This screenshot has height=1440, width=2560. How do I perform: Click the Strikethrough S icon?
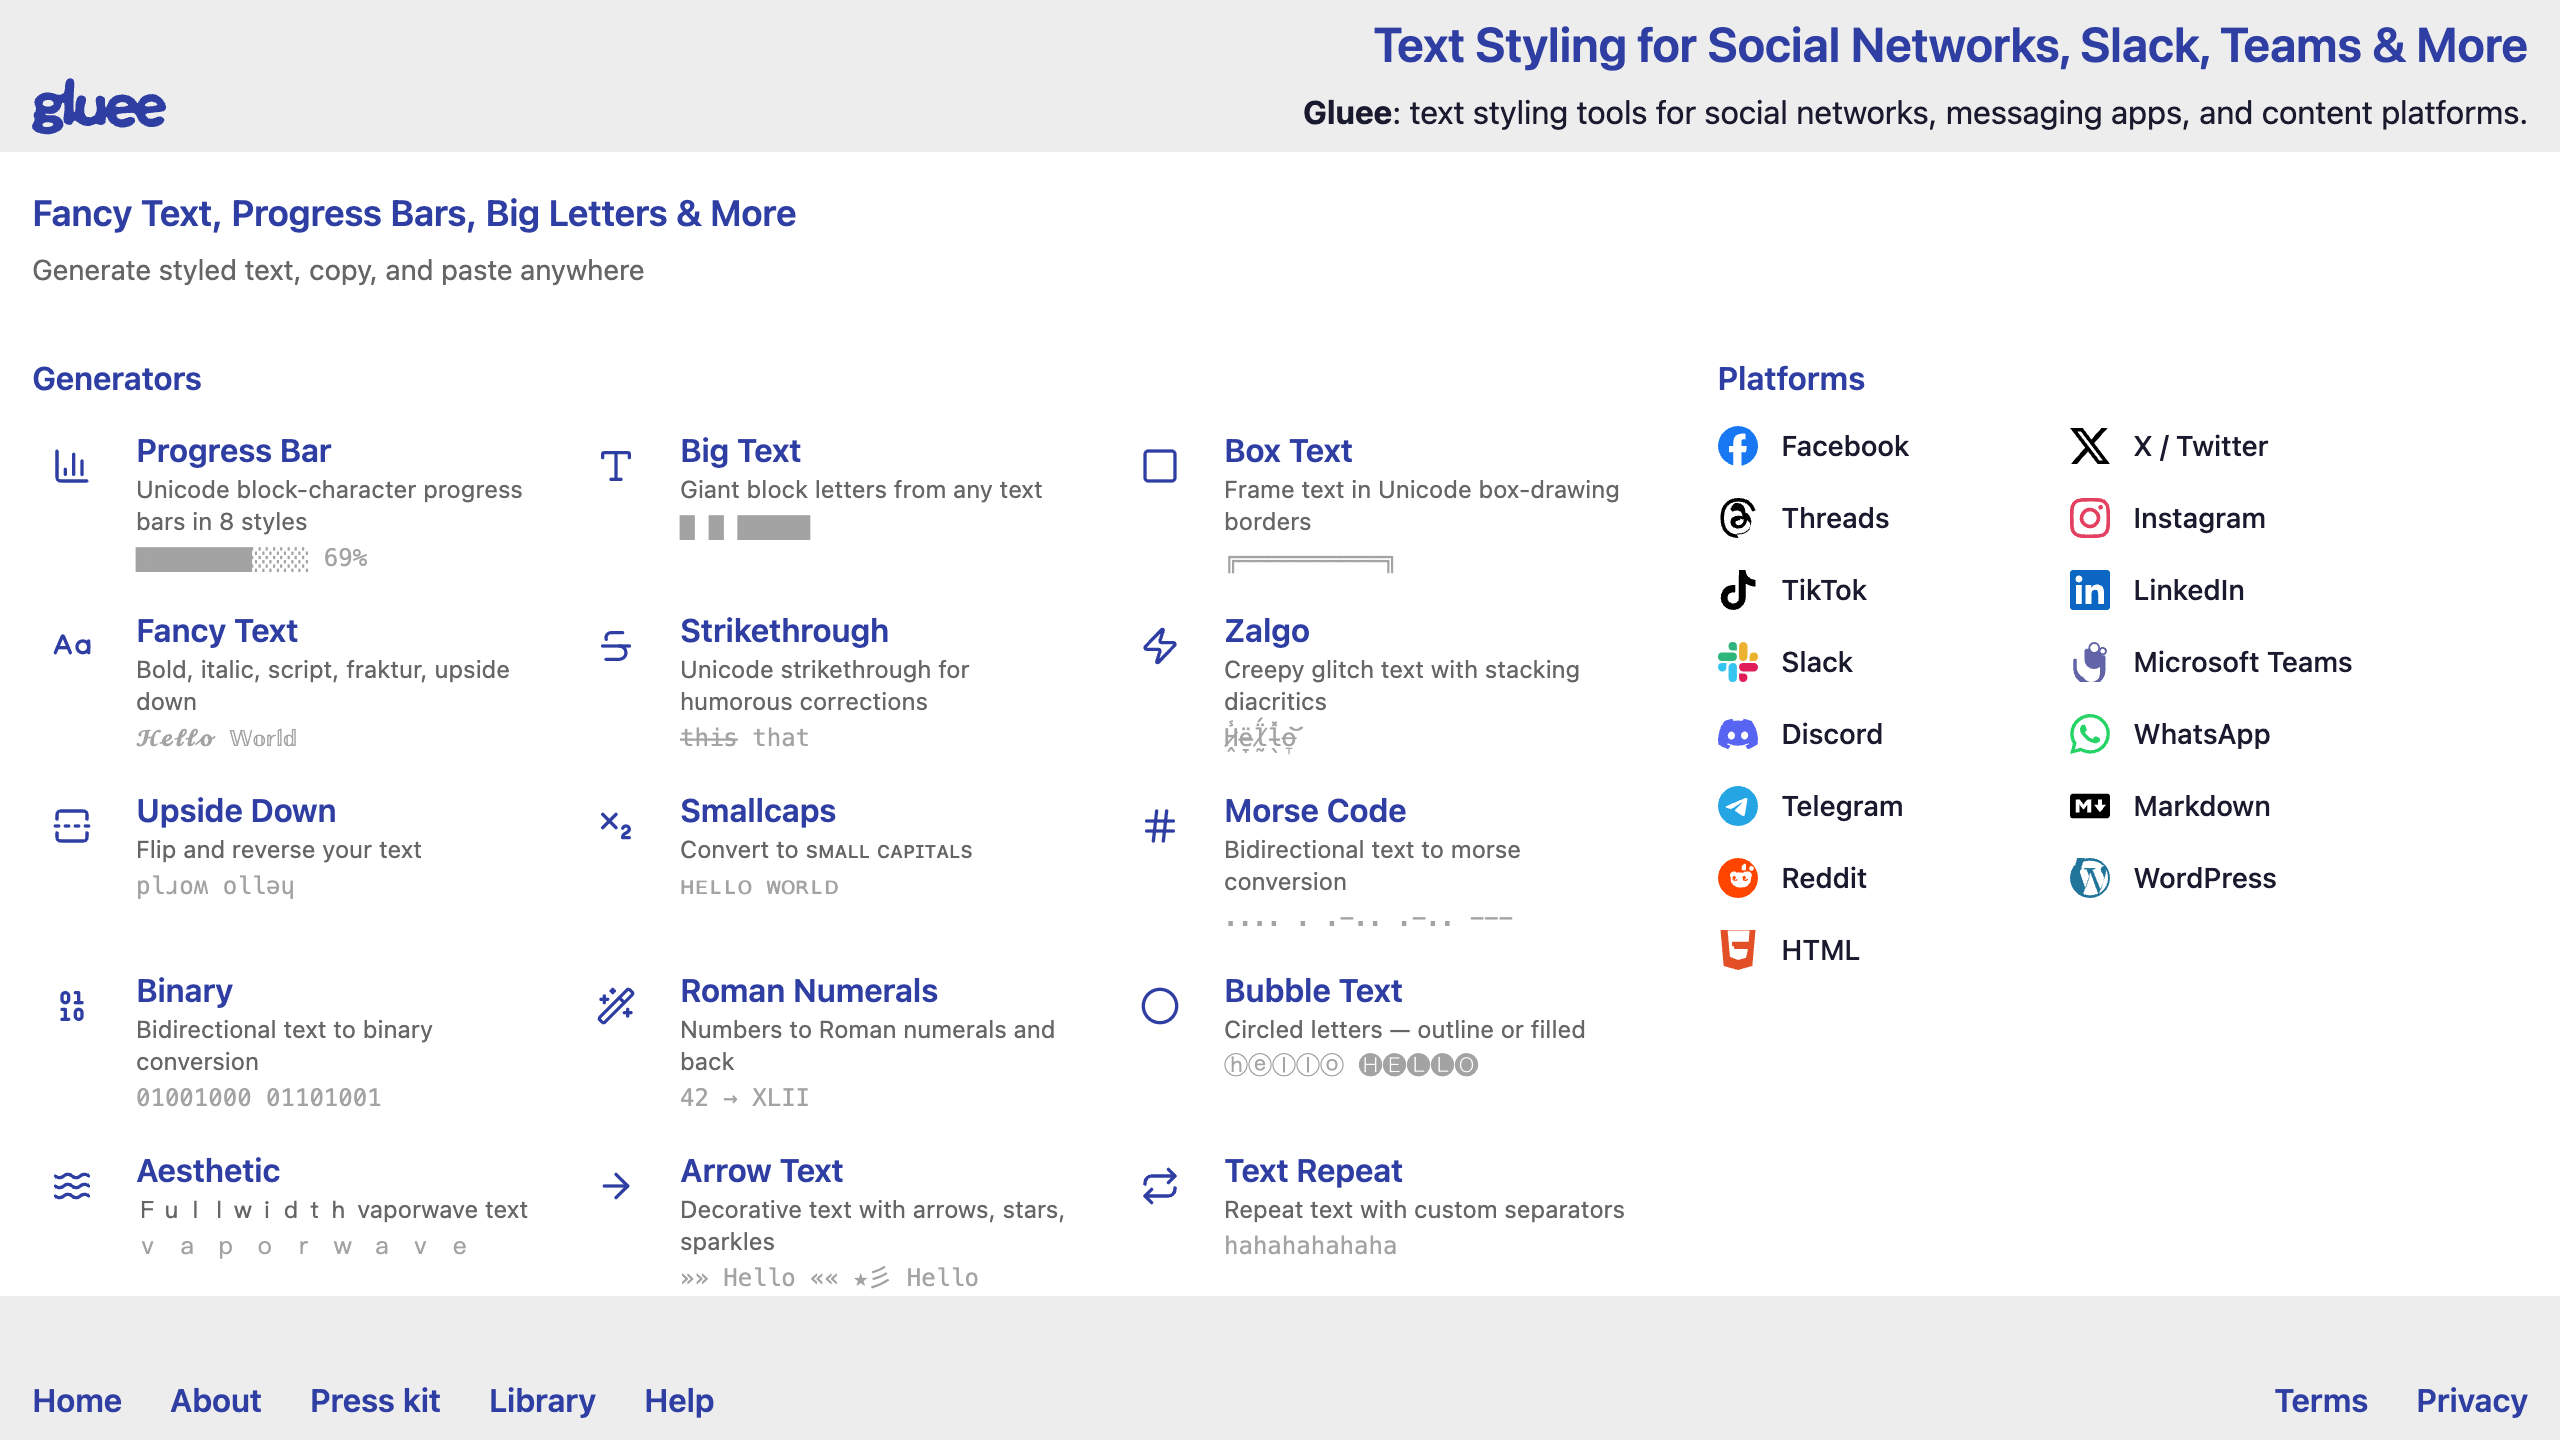click(x=616, y=646)
